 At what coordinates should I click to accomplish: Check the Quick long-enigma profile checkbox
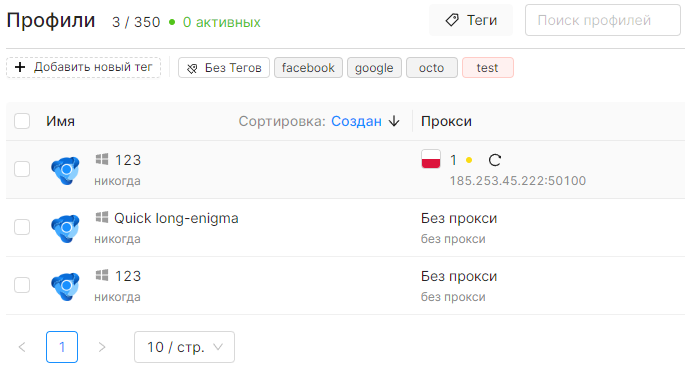point(22,227)
